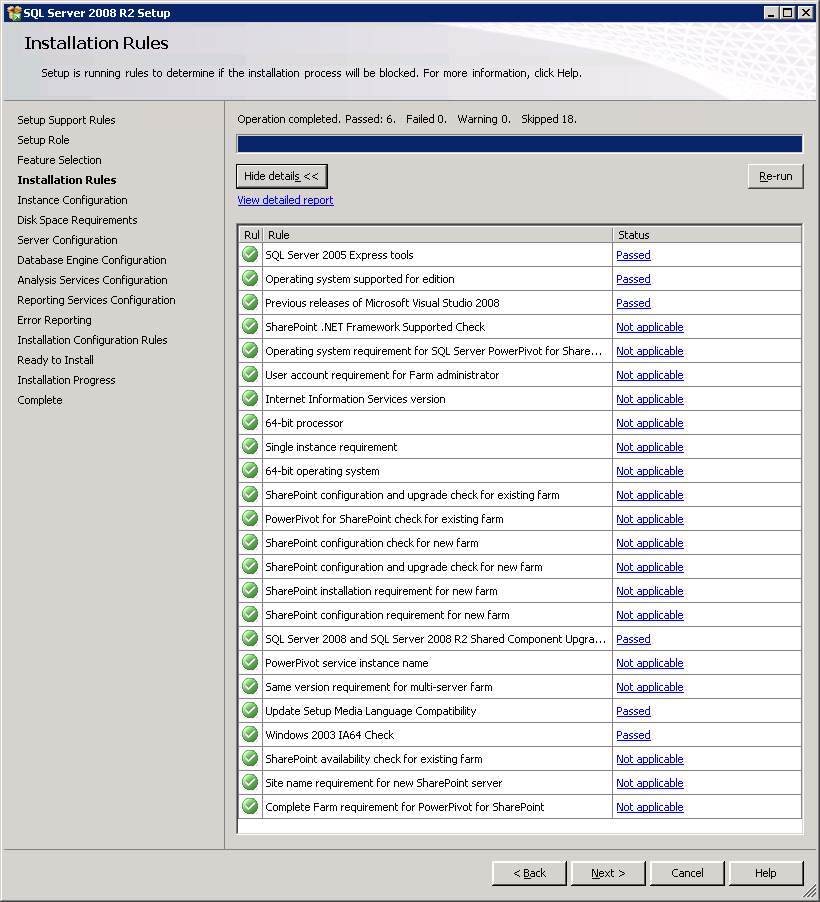Click check icon next to 64-bit operating system
Screen dimensions: 820x902
coord(250,471)
